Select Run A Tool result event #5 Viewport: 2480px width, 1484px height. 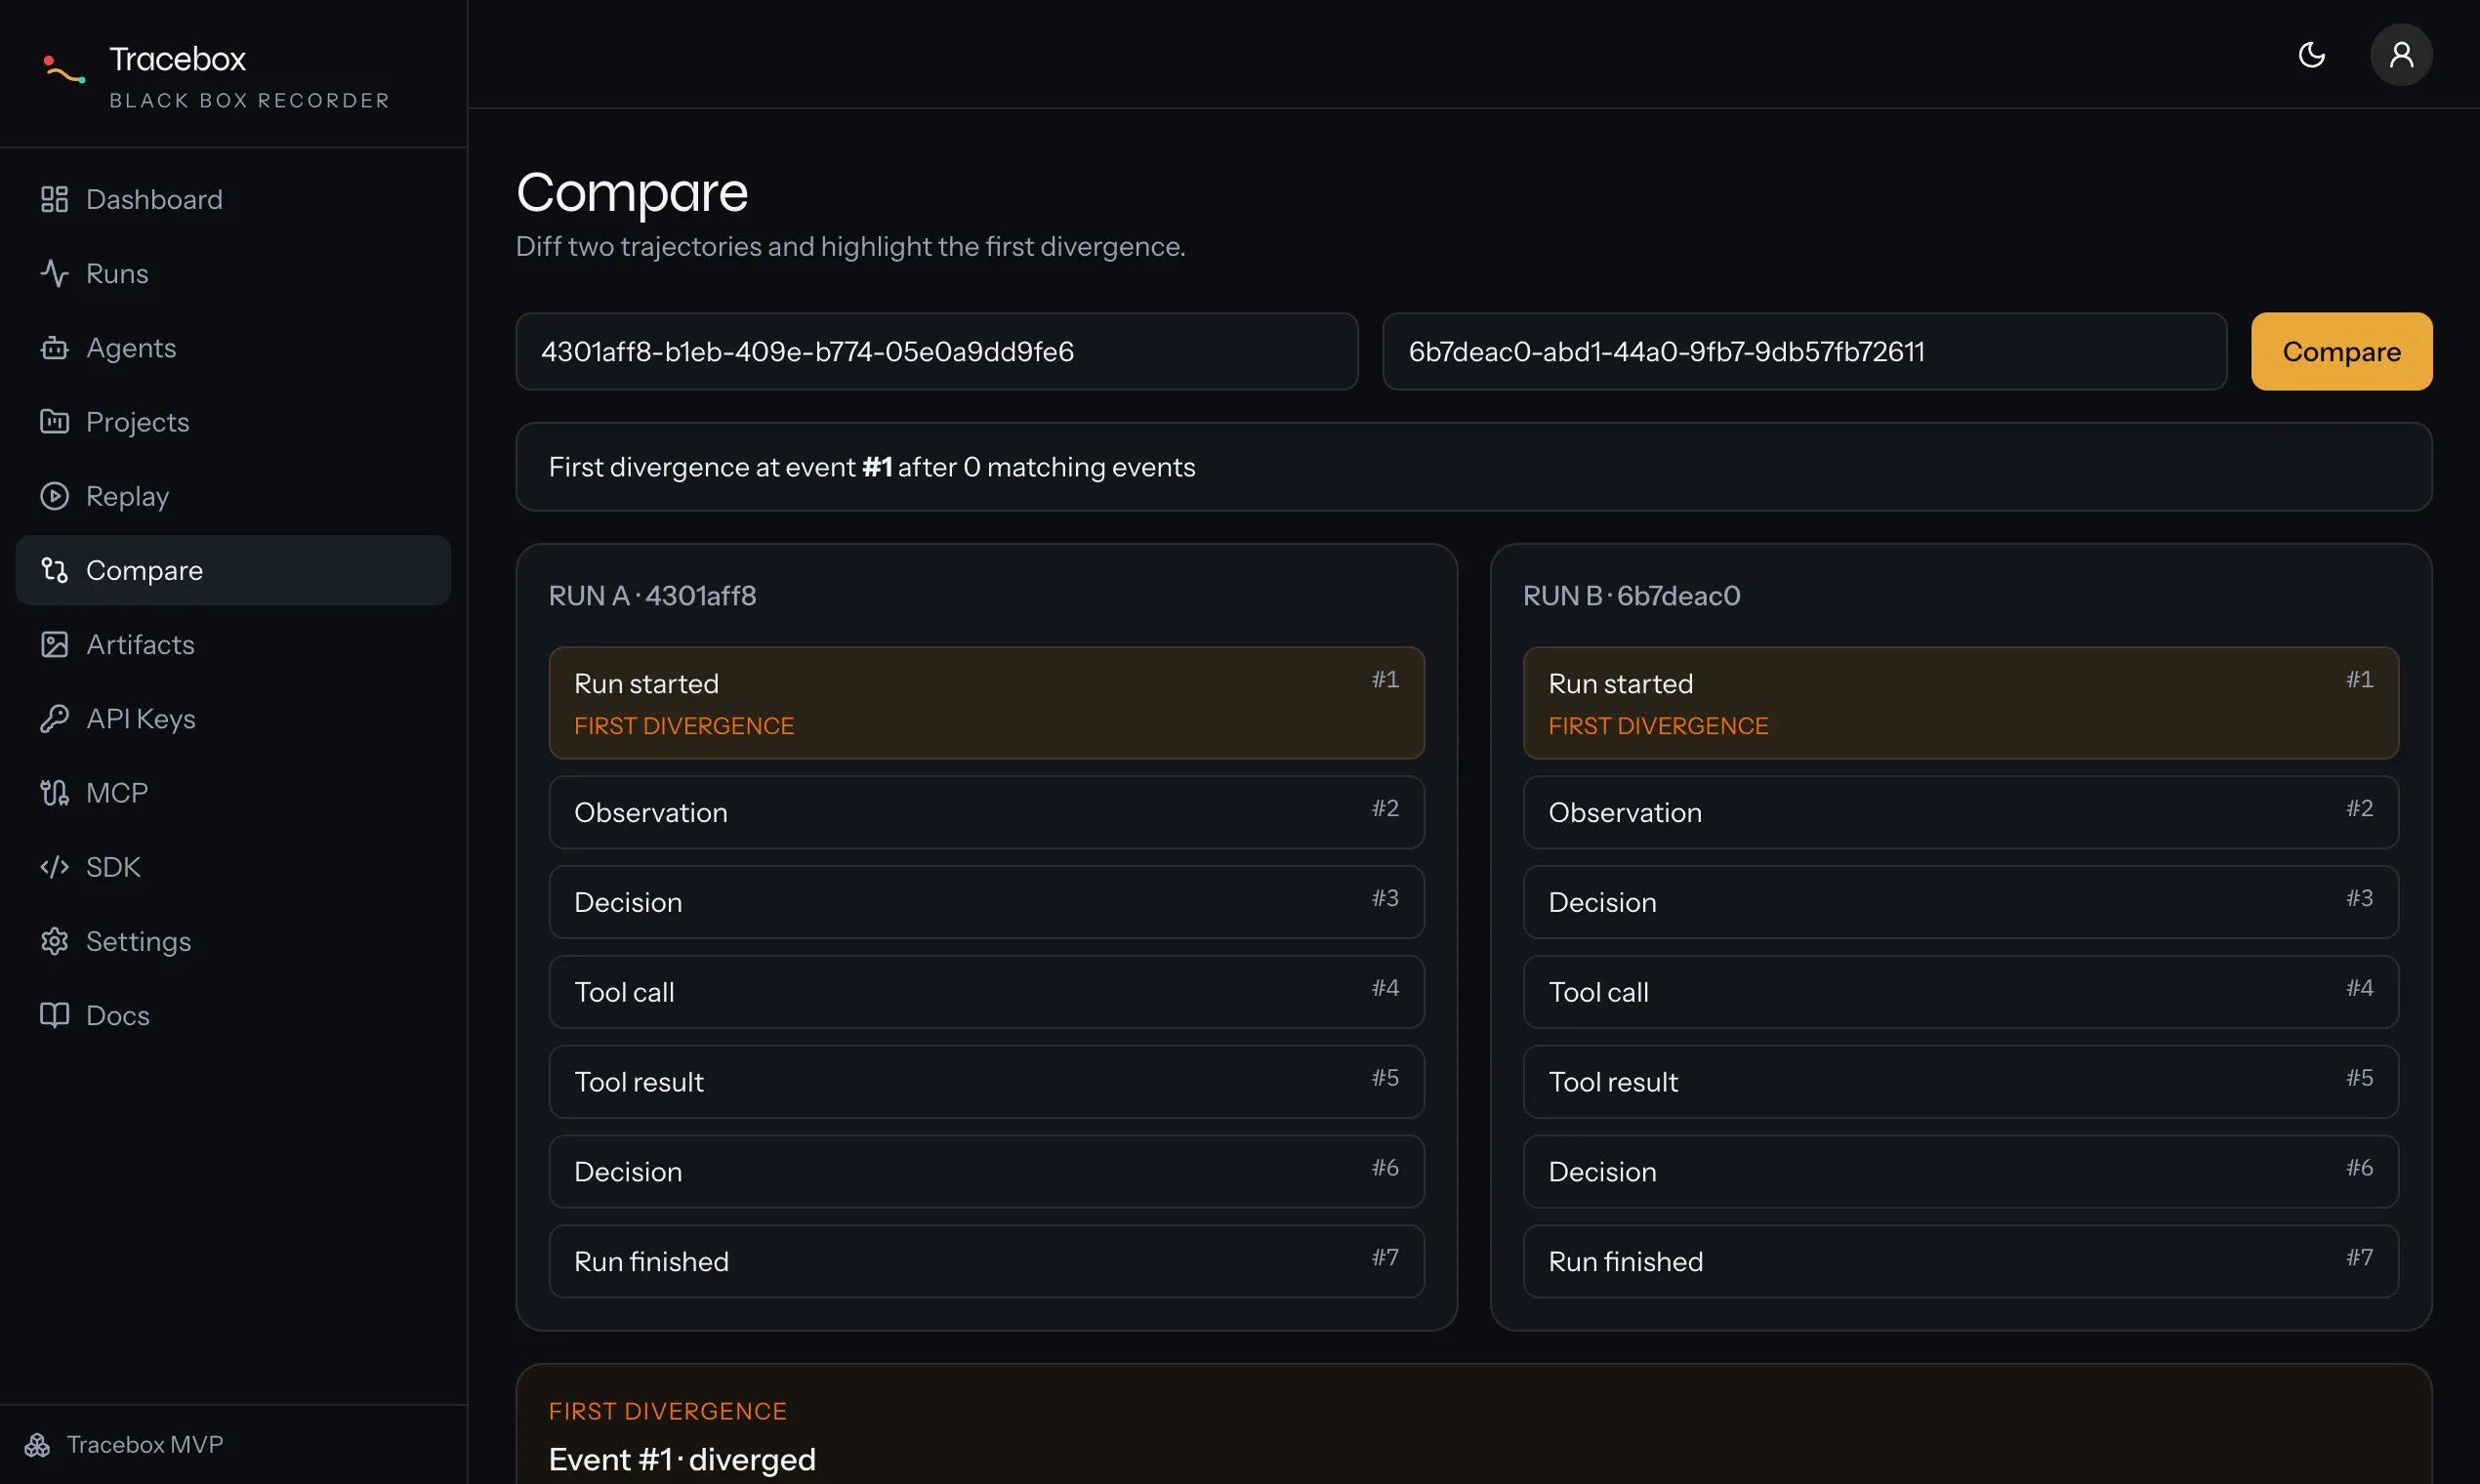tap(986, 1082)
